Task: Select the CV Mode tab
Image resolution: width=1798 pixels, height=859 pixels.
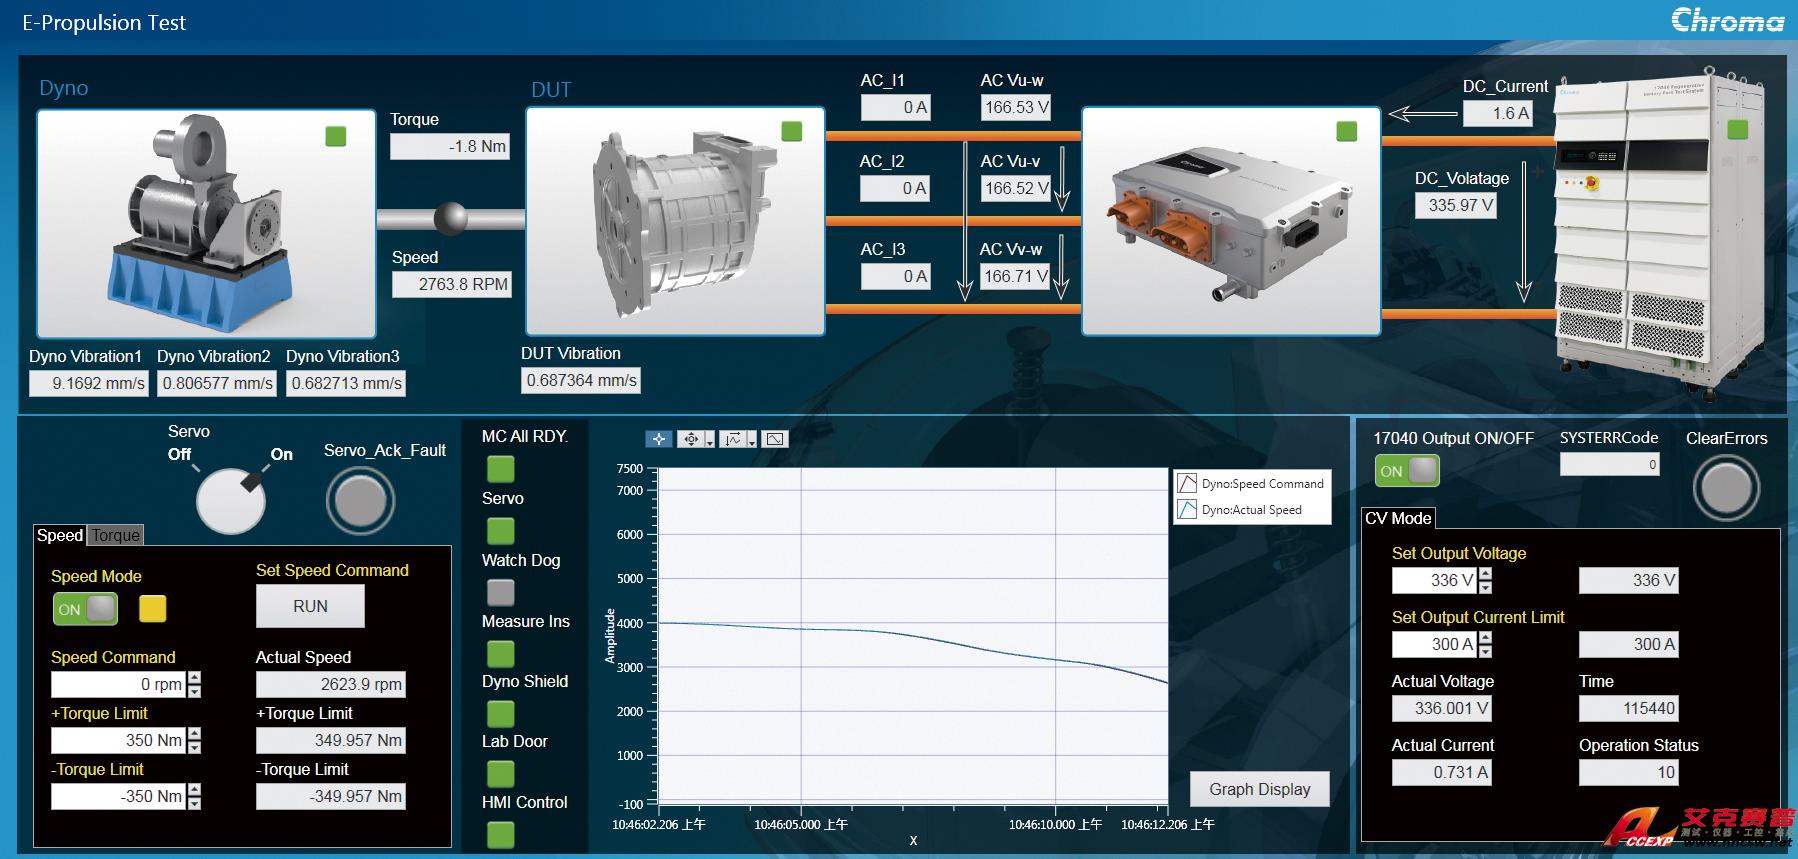Action: pos(1397,518)
